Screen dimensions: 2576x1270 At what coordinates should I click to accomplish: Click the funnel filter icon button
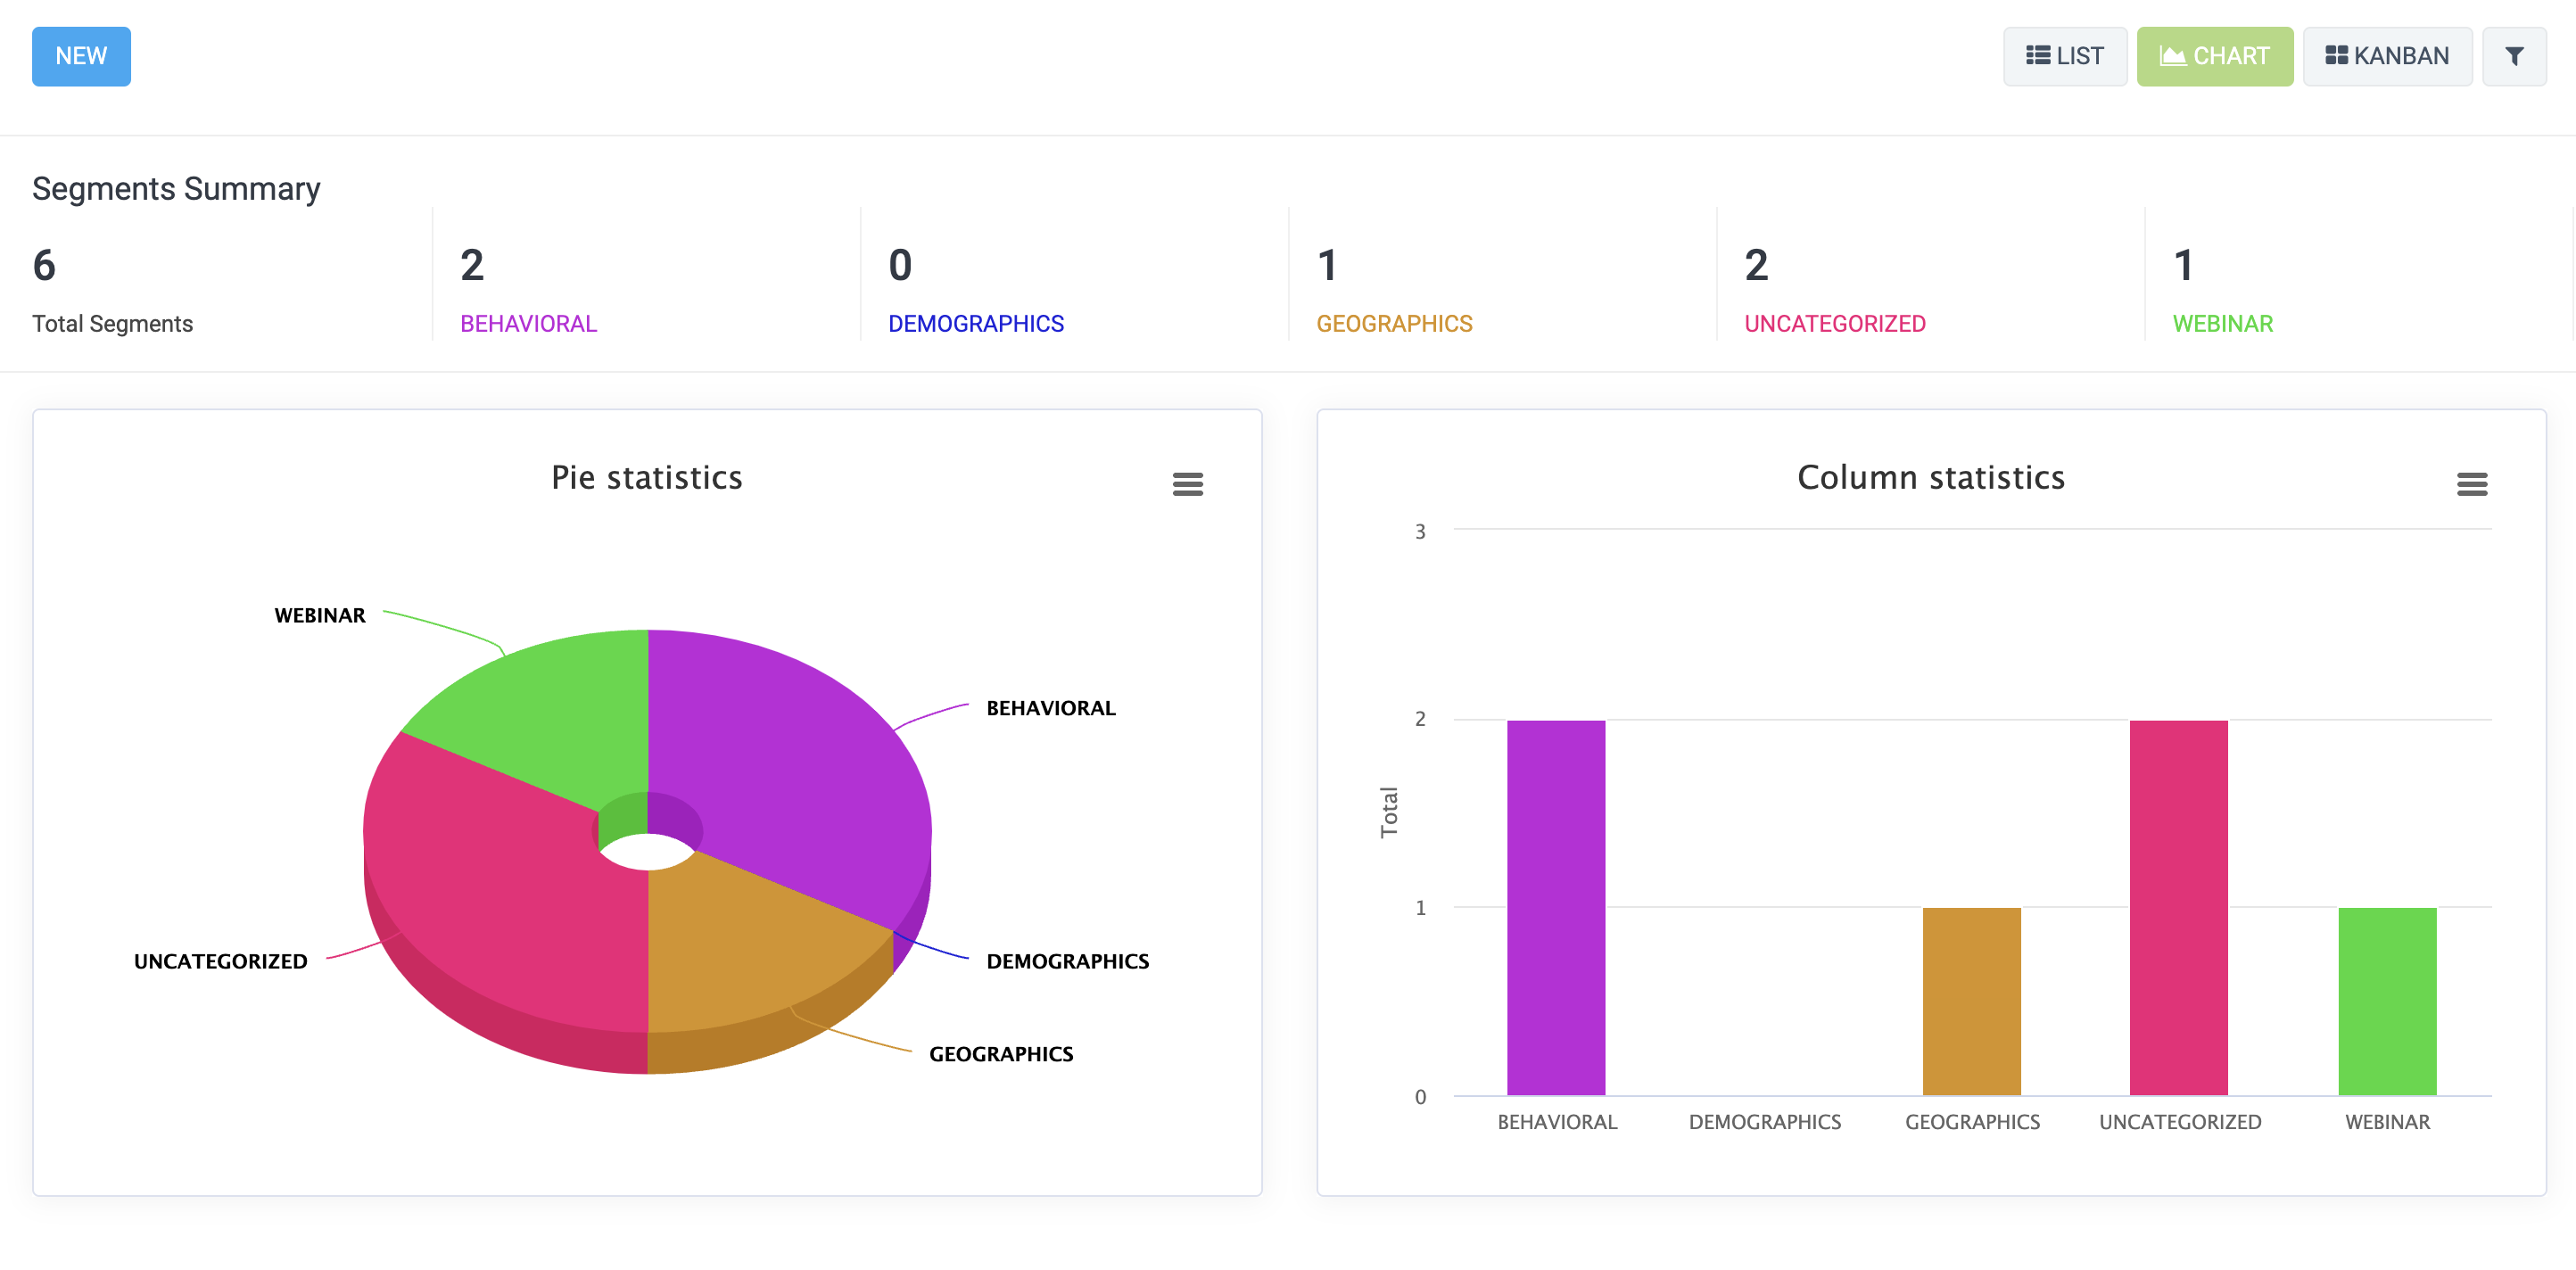pos(2513,56)
